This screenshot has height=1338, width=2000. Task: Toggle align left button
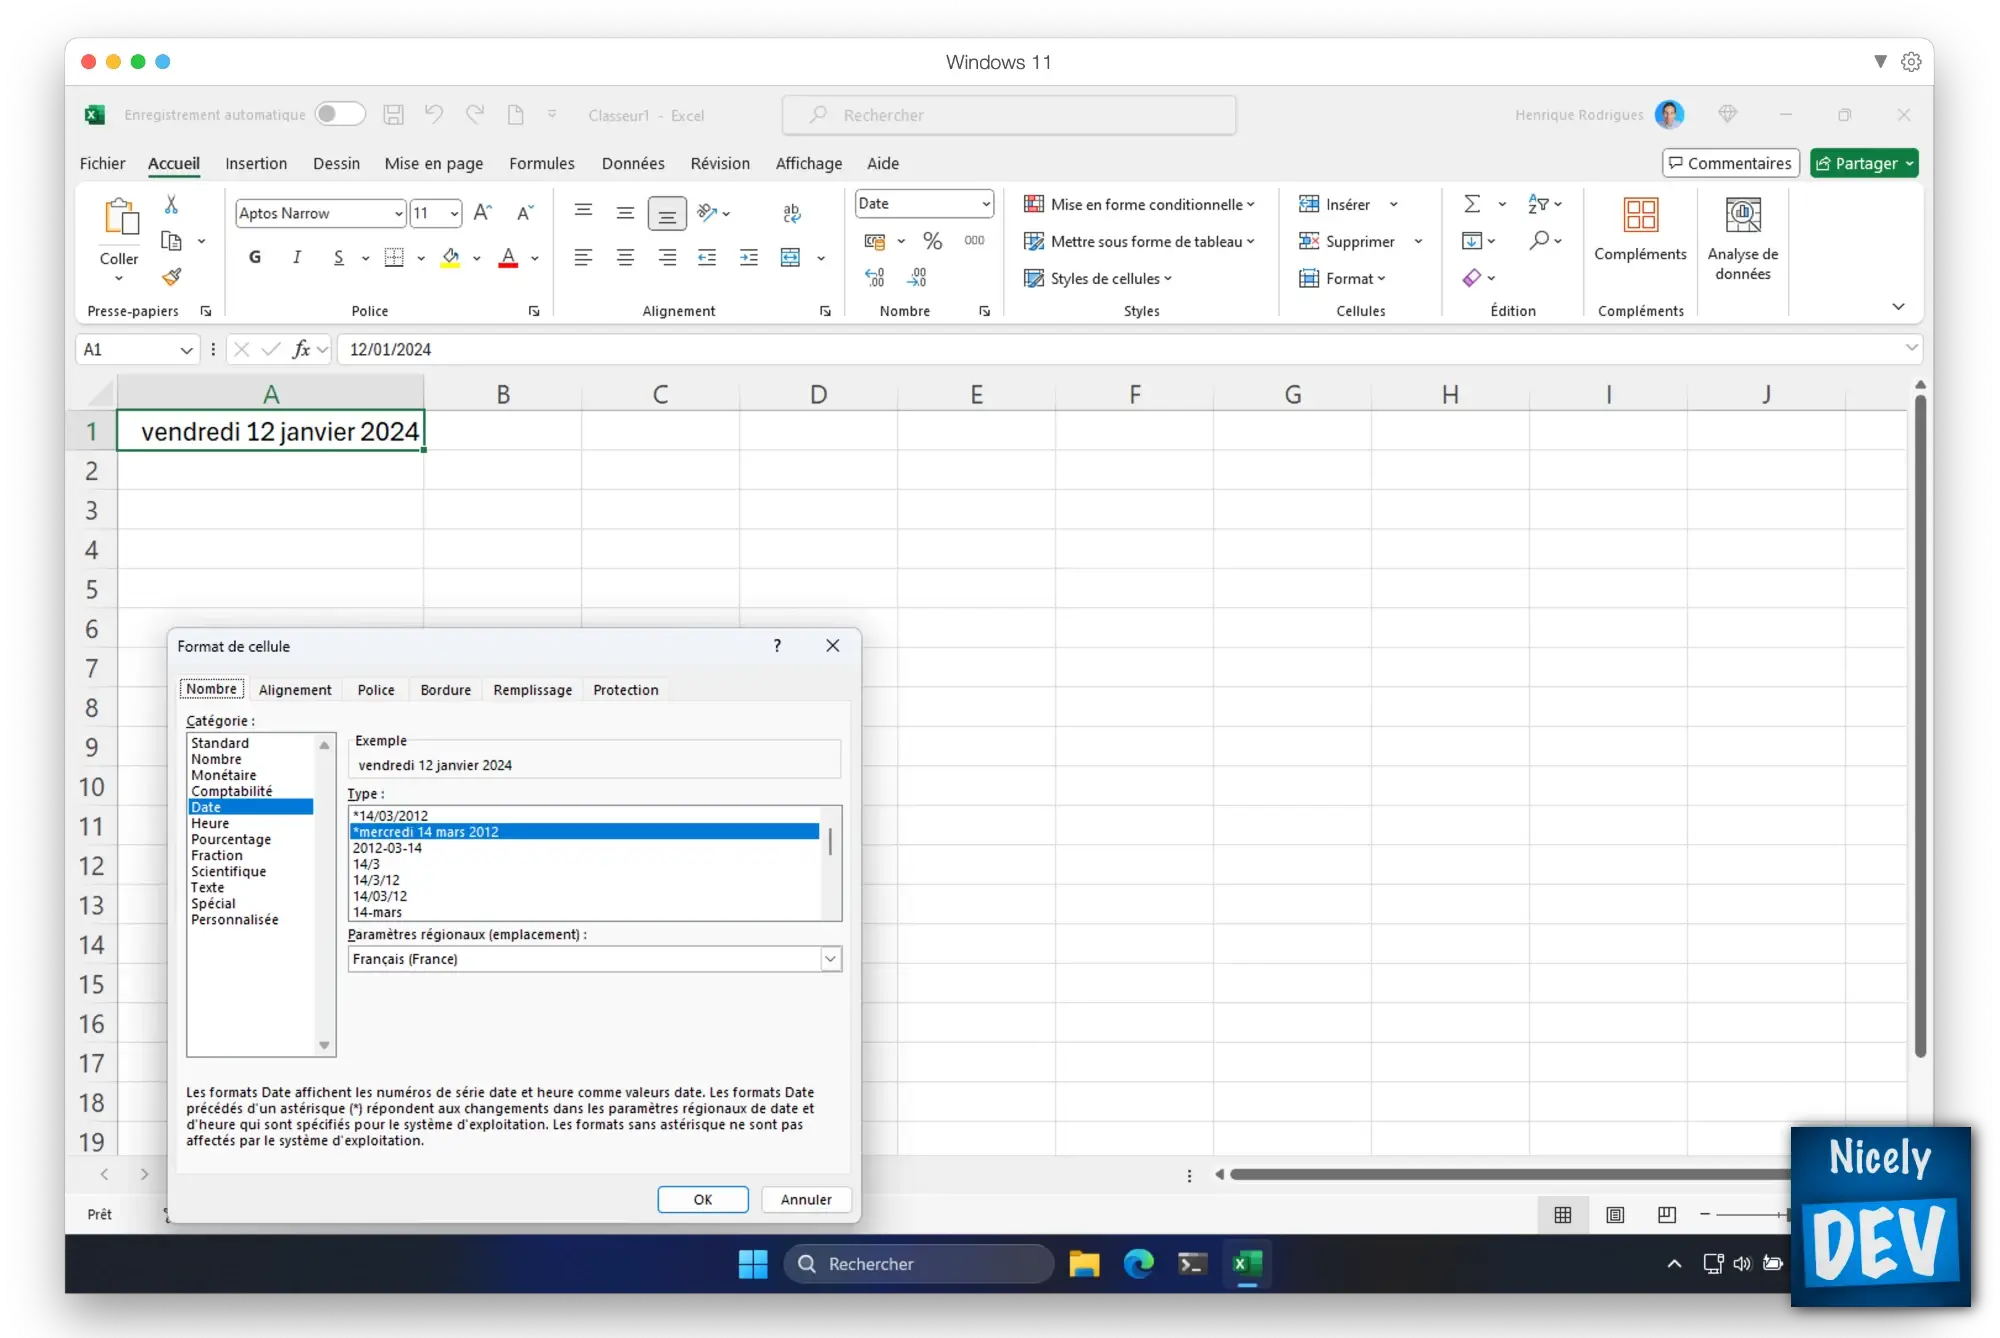click(x=583, y=258)
